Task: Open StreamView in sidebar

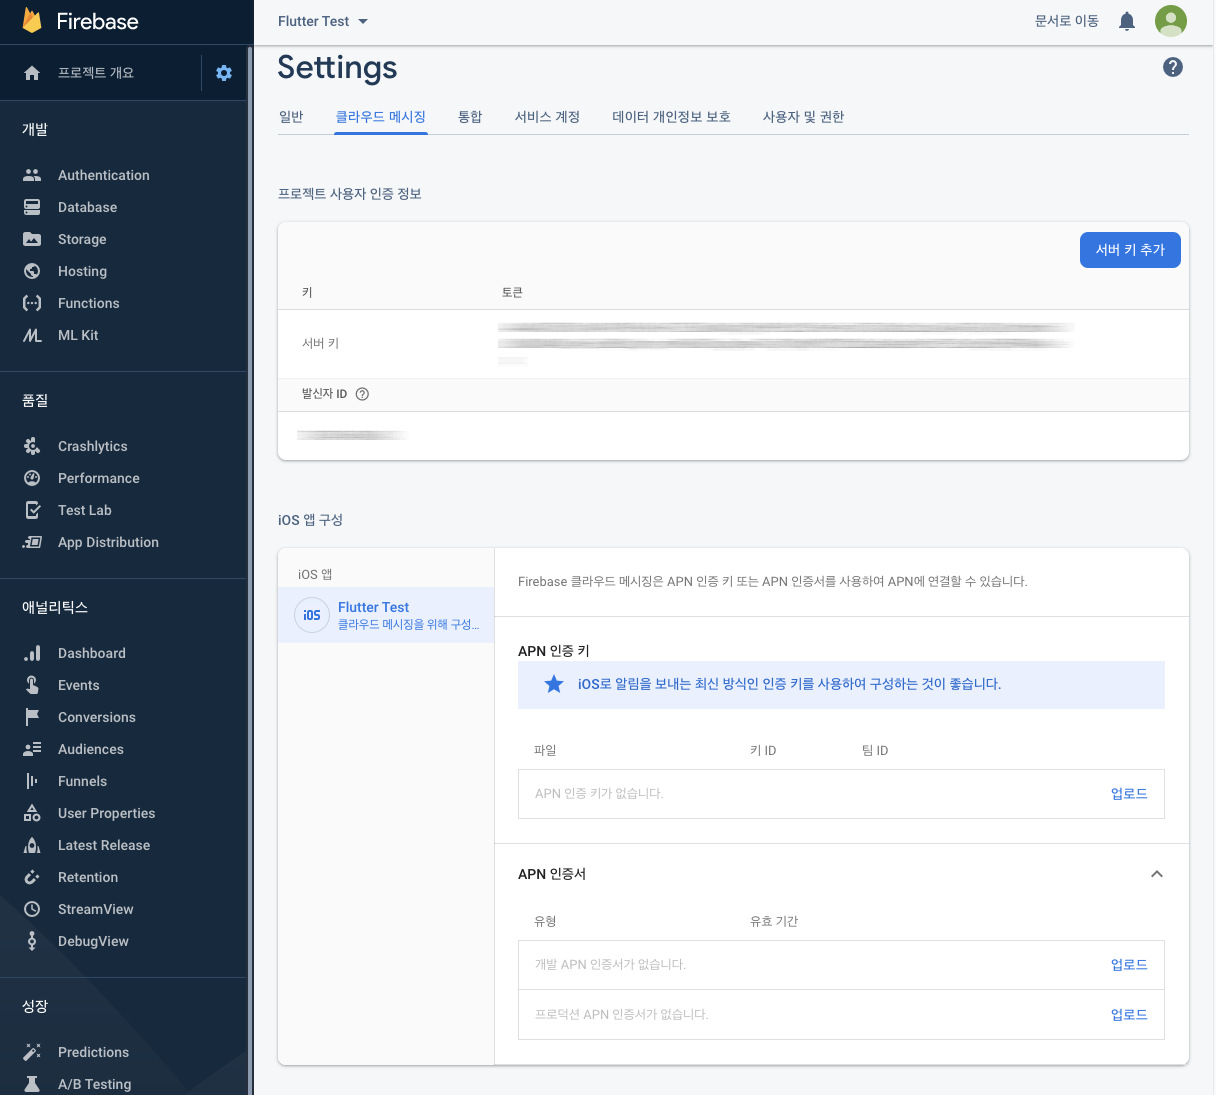Action: click(96, 909)
